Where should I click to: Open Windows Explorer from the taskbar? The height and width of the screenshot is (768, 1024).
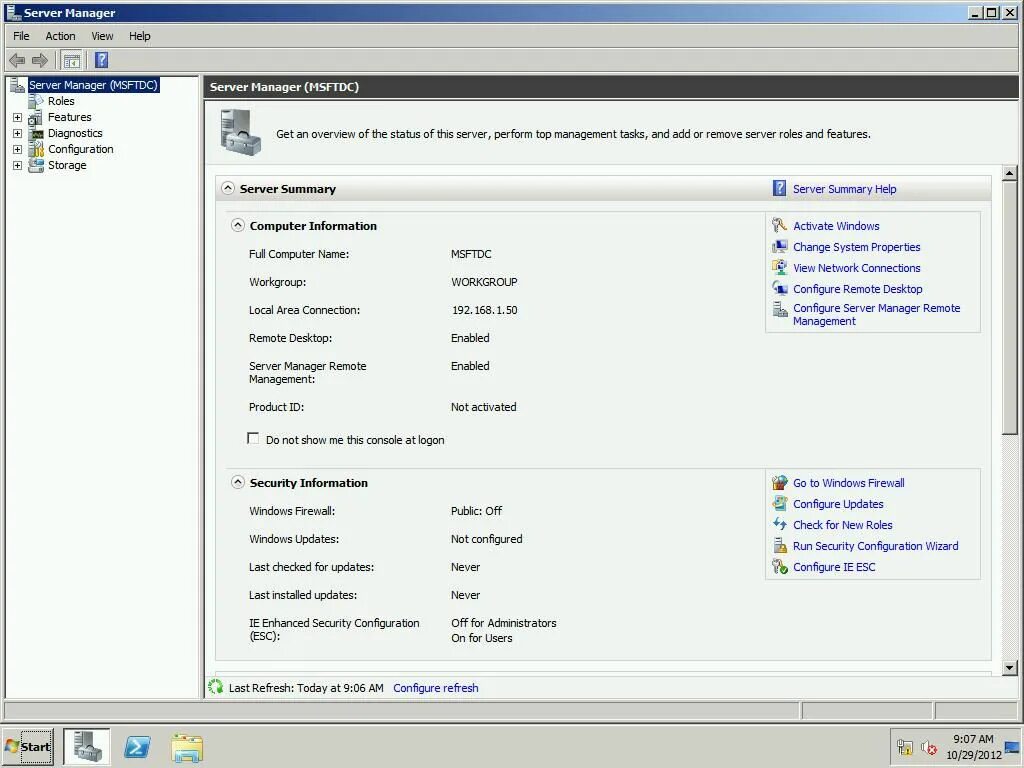[x=187, y=748]
